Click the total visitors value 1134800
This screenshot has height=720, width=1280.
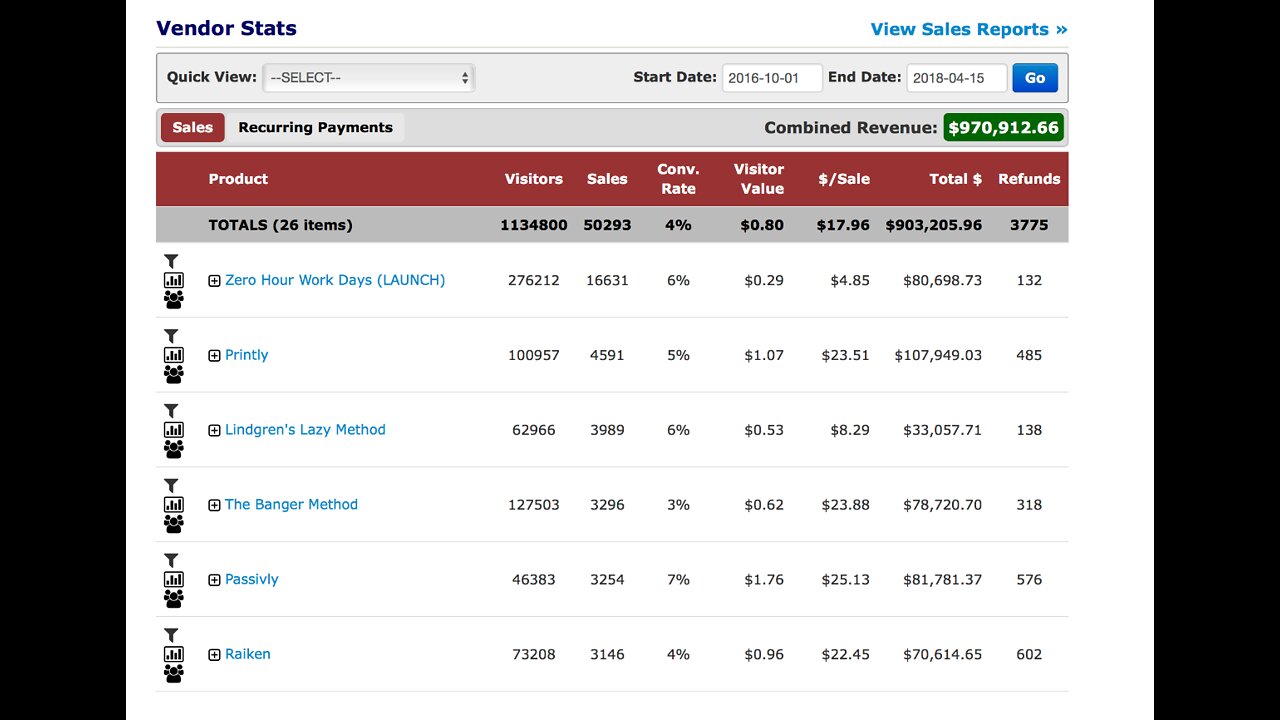(x=534, y=225)
